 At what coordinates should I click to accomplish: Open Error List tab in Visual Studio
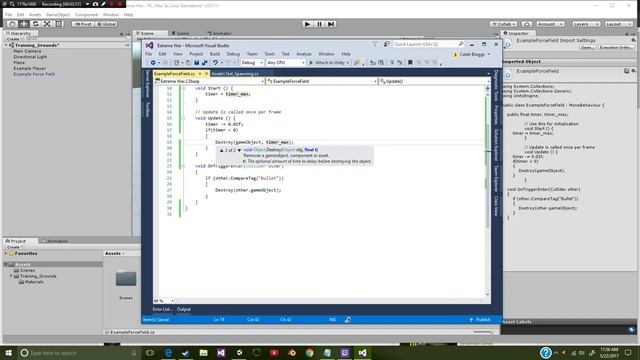[x=162, y=309]
